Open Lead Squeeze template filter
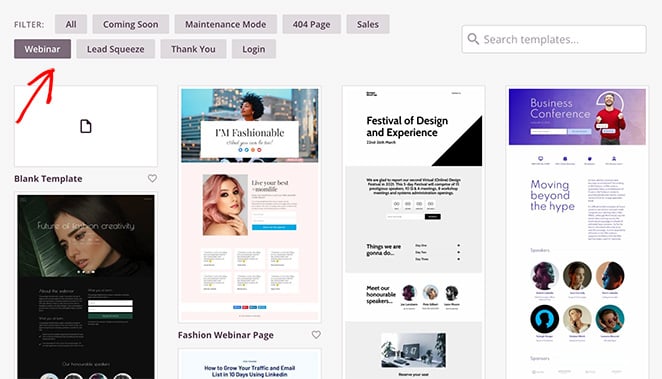The height and width of the screenshot is (379, 662). point(116,49)
